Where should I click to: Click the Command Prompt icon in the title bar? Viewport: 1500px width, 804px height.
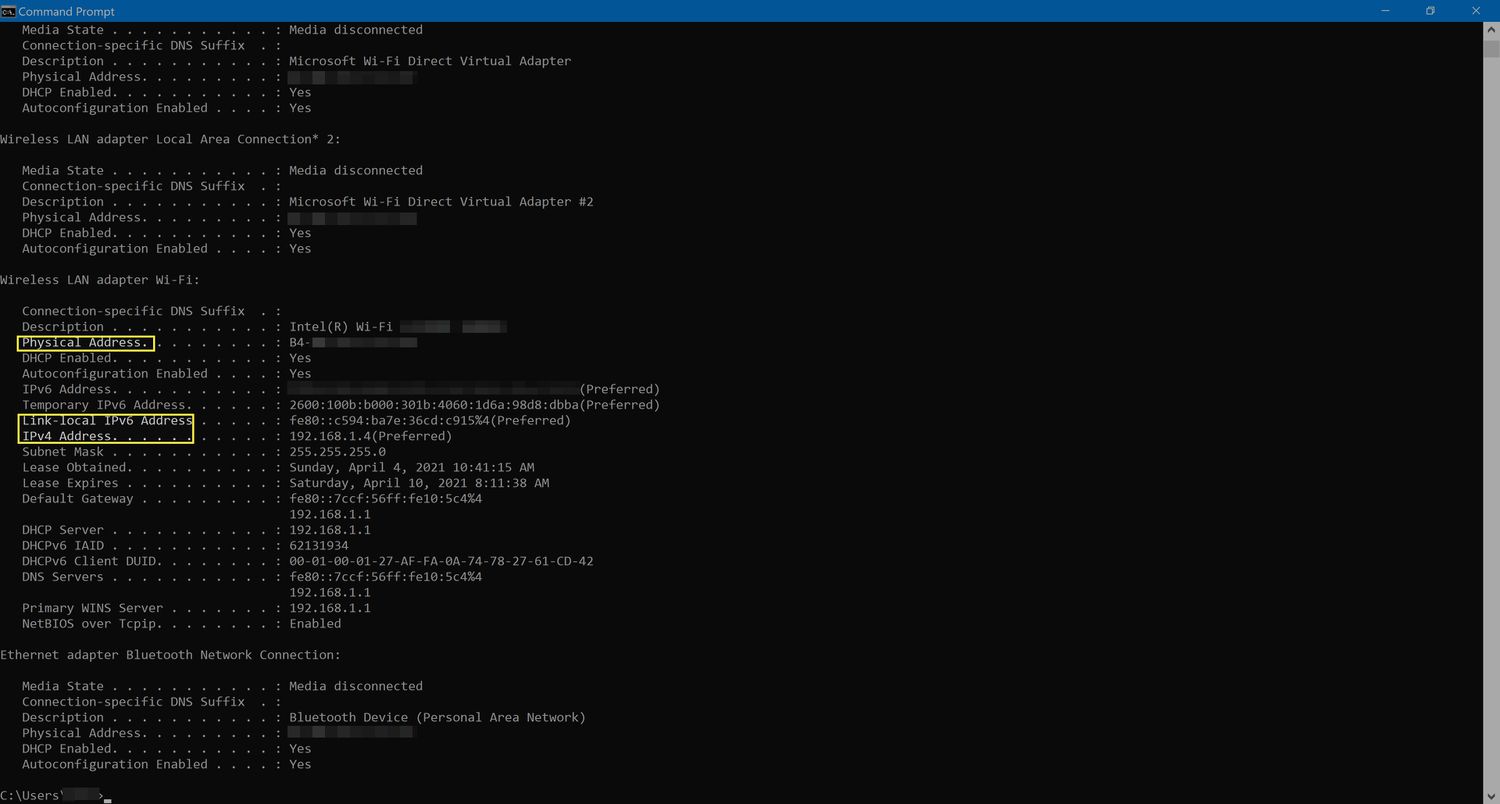10,11
